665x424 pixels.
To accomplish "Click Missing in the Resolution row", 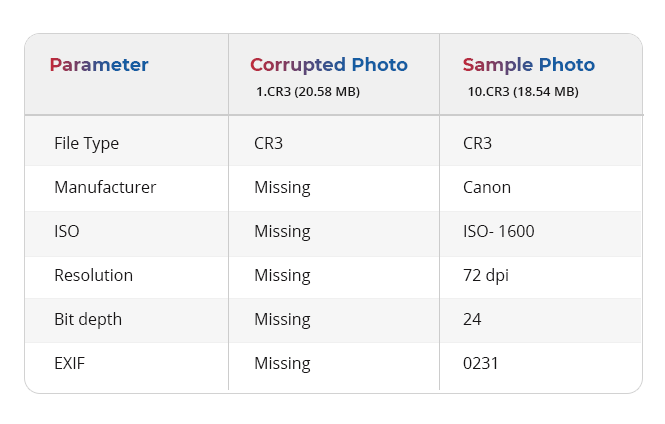I will [282, 275].
